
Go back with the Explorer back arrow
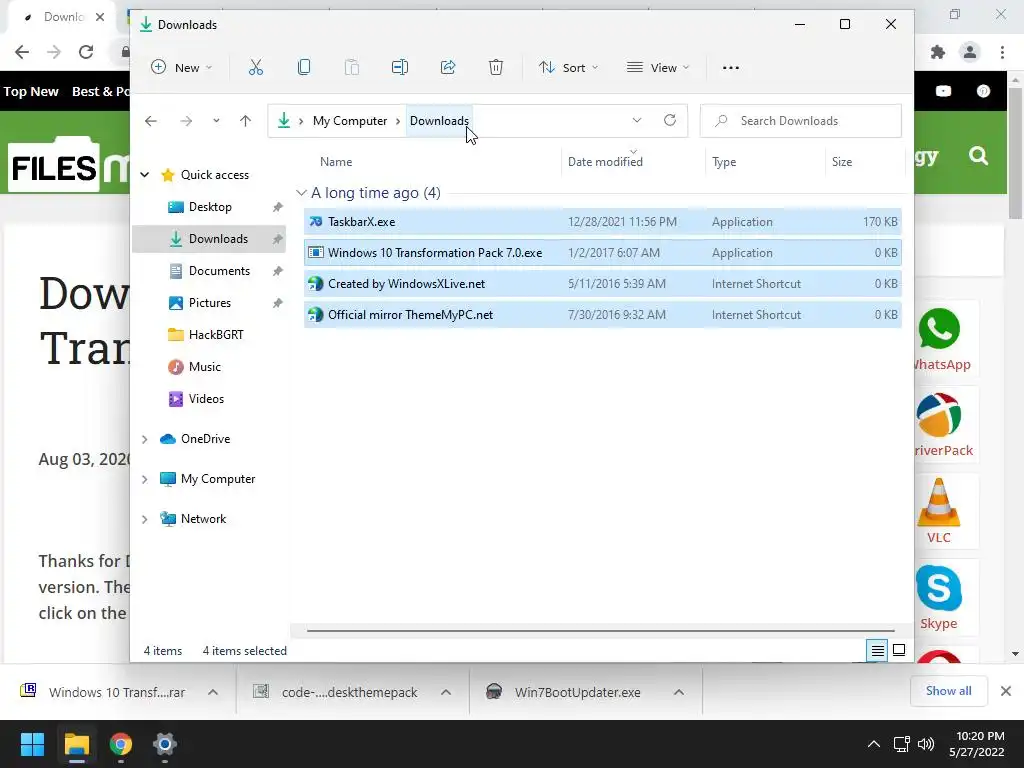[151, 121]
